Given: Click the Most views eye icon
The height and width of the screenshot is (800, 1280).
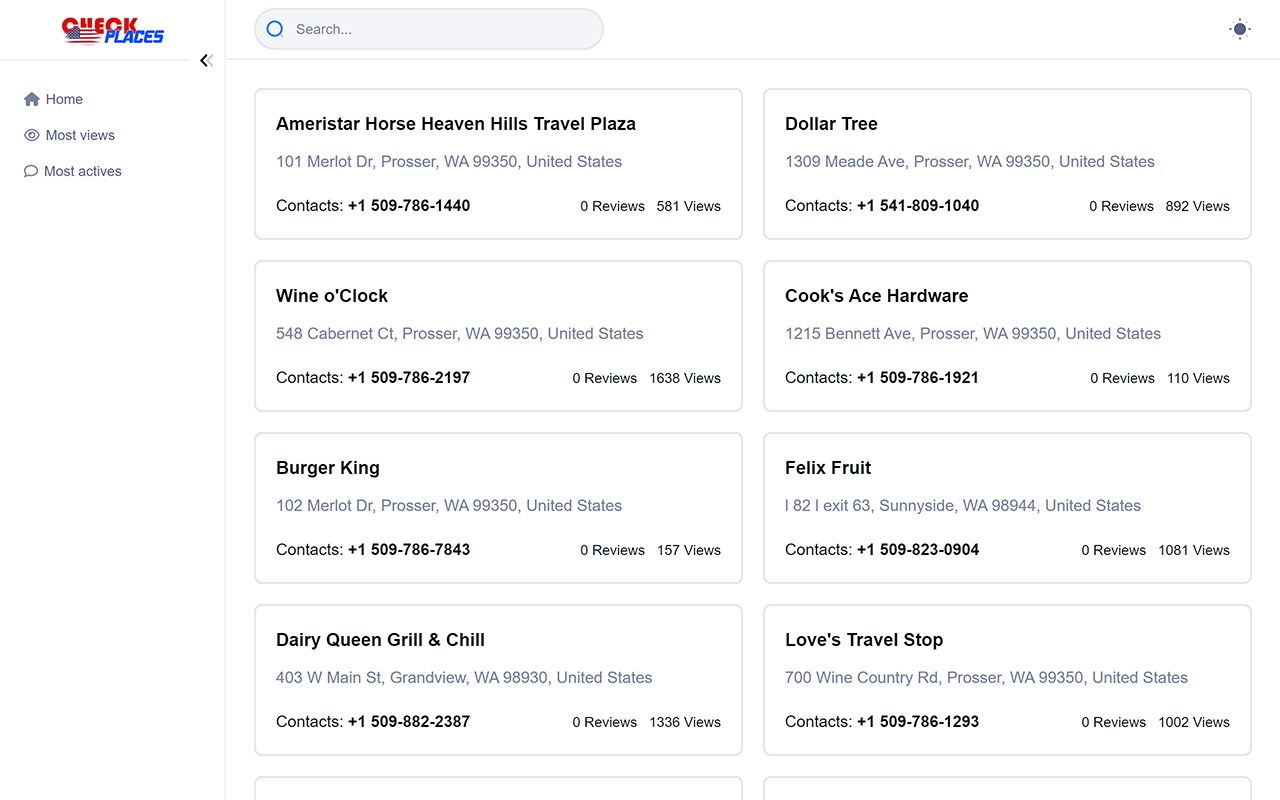Looking at the screenshot, I should 32,135.
